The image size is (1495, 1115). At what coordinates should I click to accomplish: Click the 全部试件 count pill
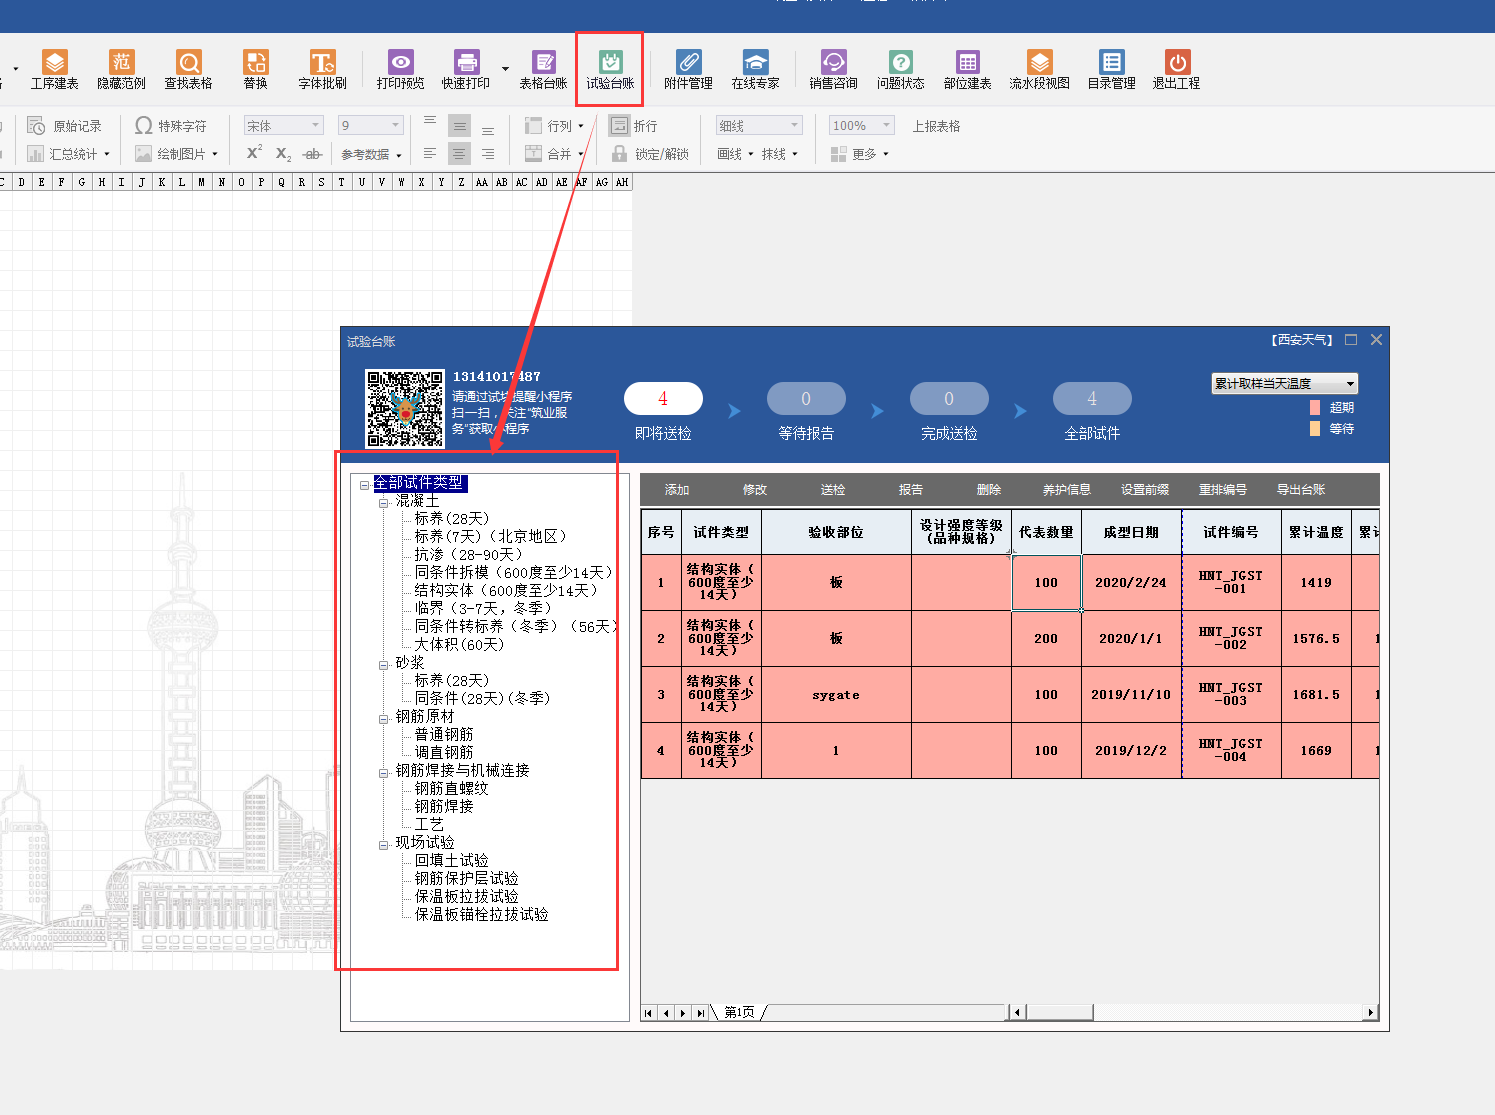[x=1092, y=399]
